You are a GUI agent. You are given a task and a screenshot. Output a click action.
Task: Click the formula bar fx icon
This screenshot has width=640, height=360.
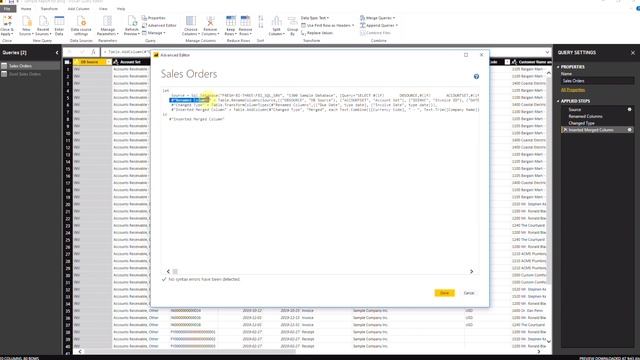(93, 52)
